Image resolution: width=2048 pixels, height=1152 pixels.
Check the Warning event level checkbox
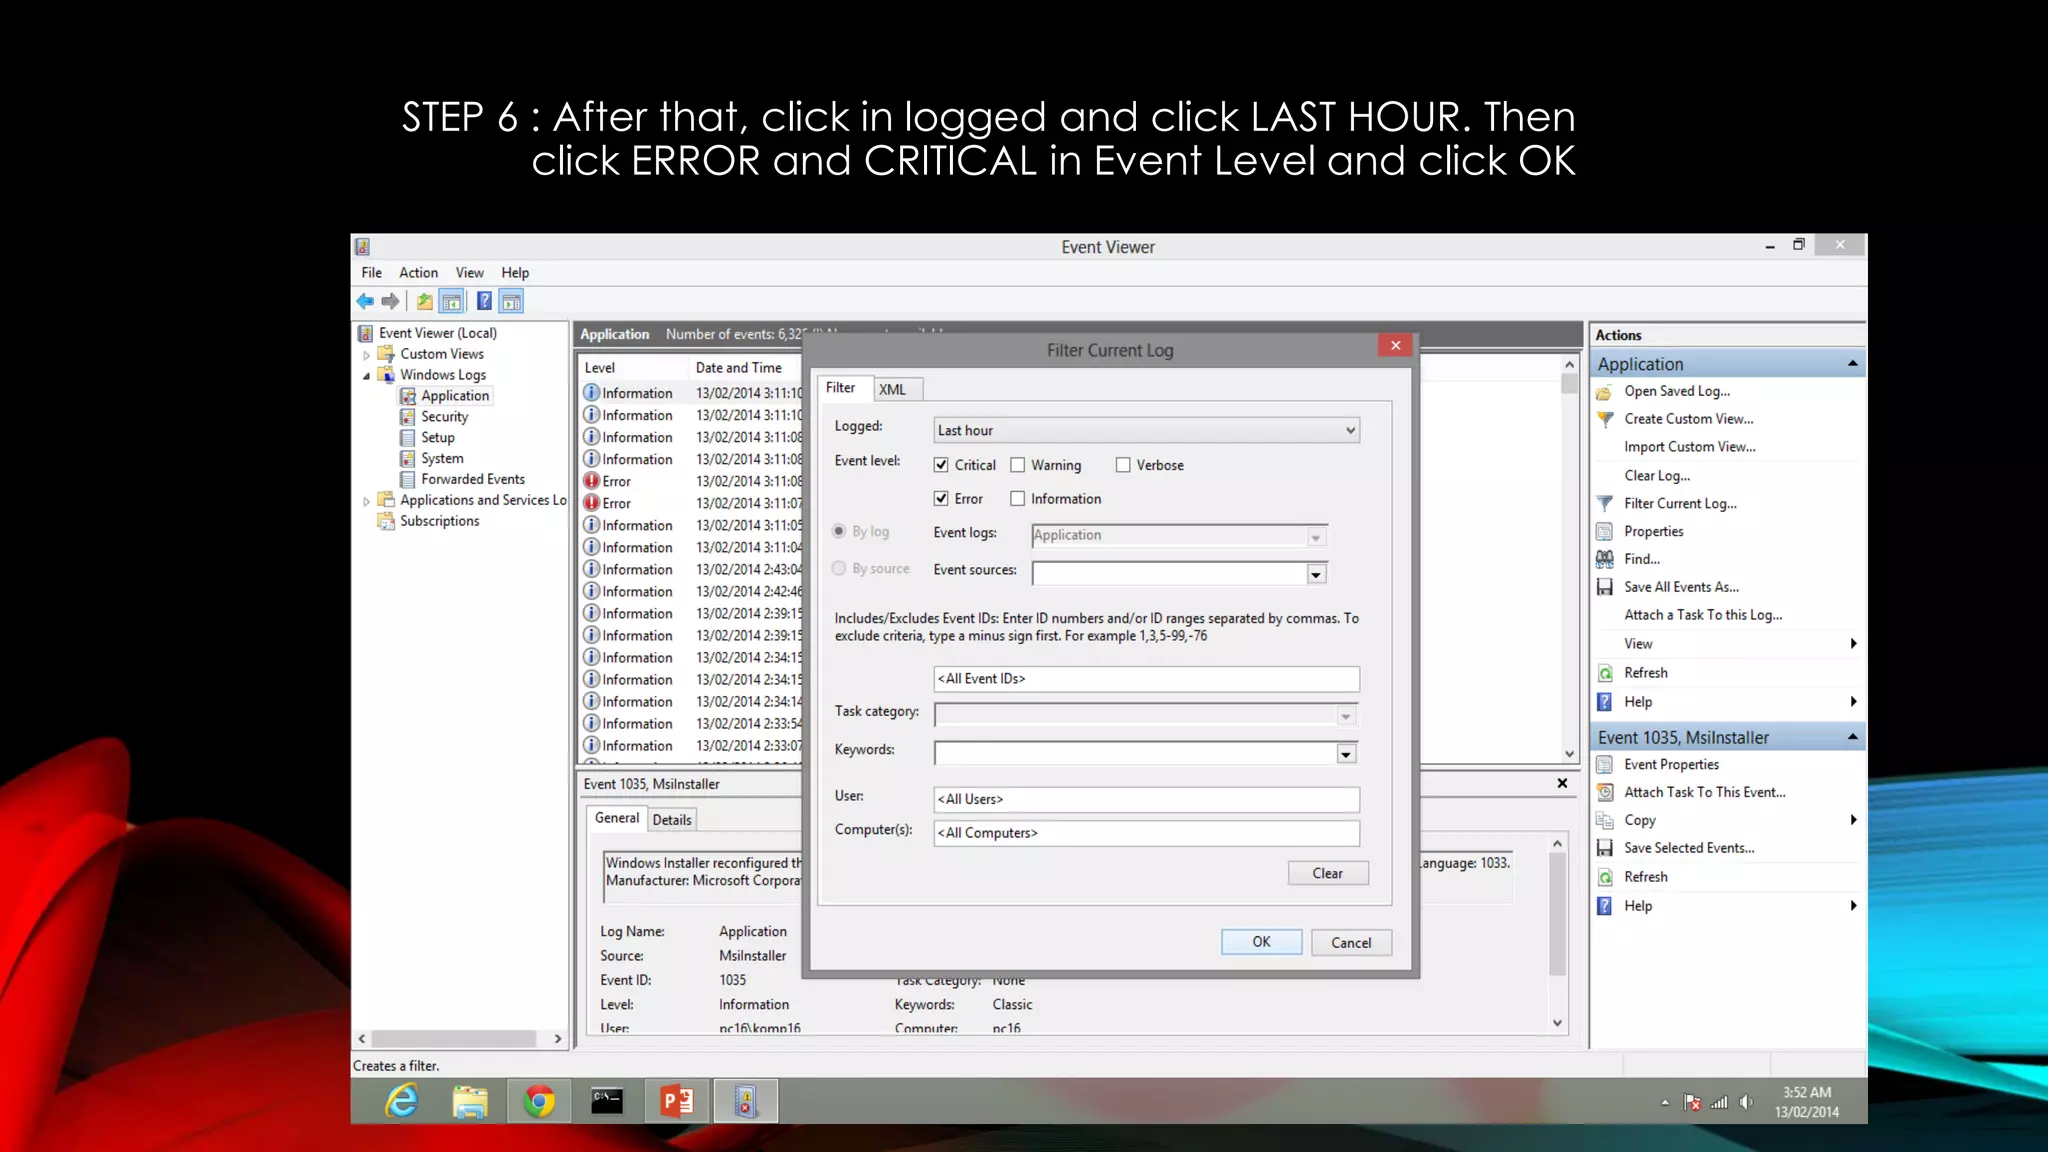[1018, 465]
